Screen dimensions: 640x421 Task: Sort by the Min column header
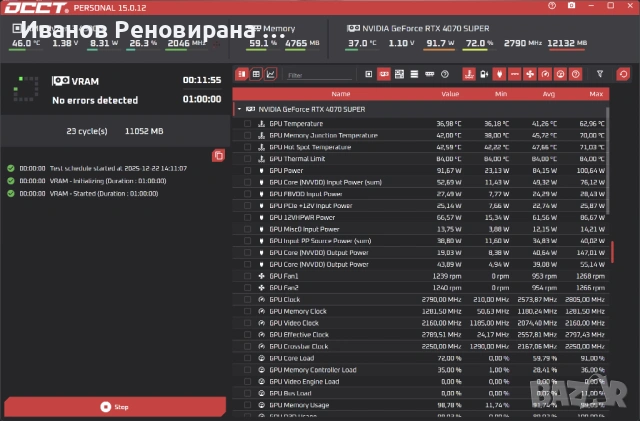501,94
